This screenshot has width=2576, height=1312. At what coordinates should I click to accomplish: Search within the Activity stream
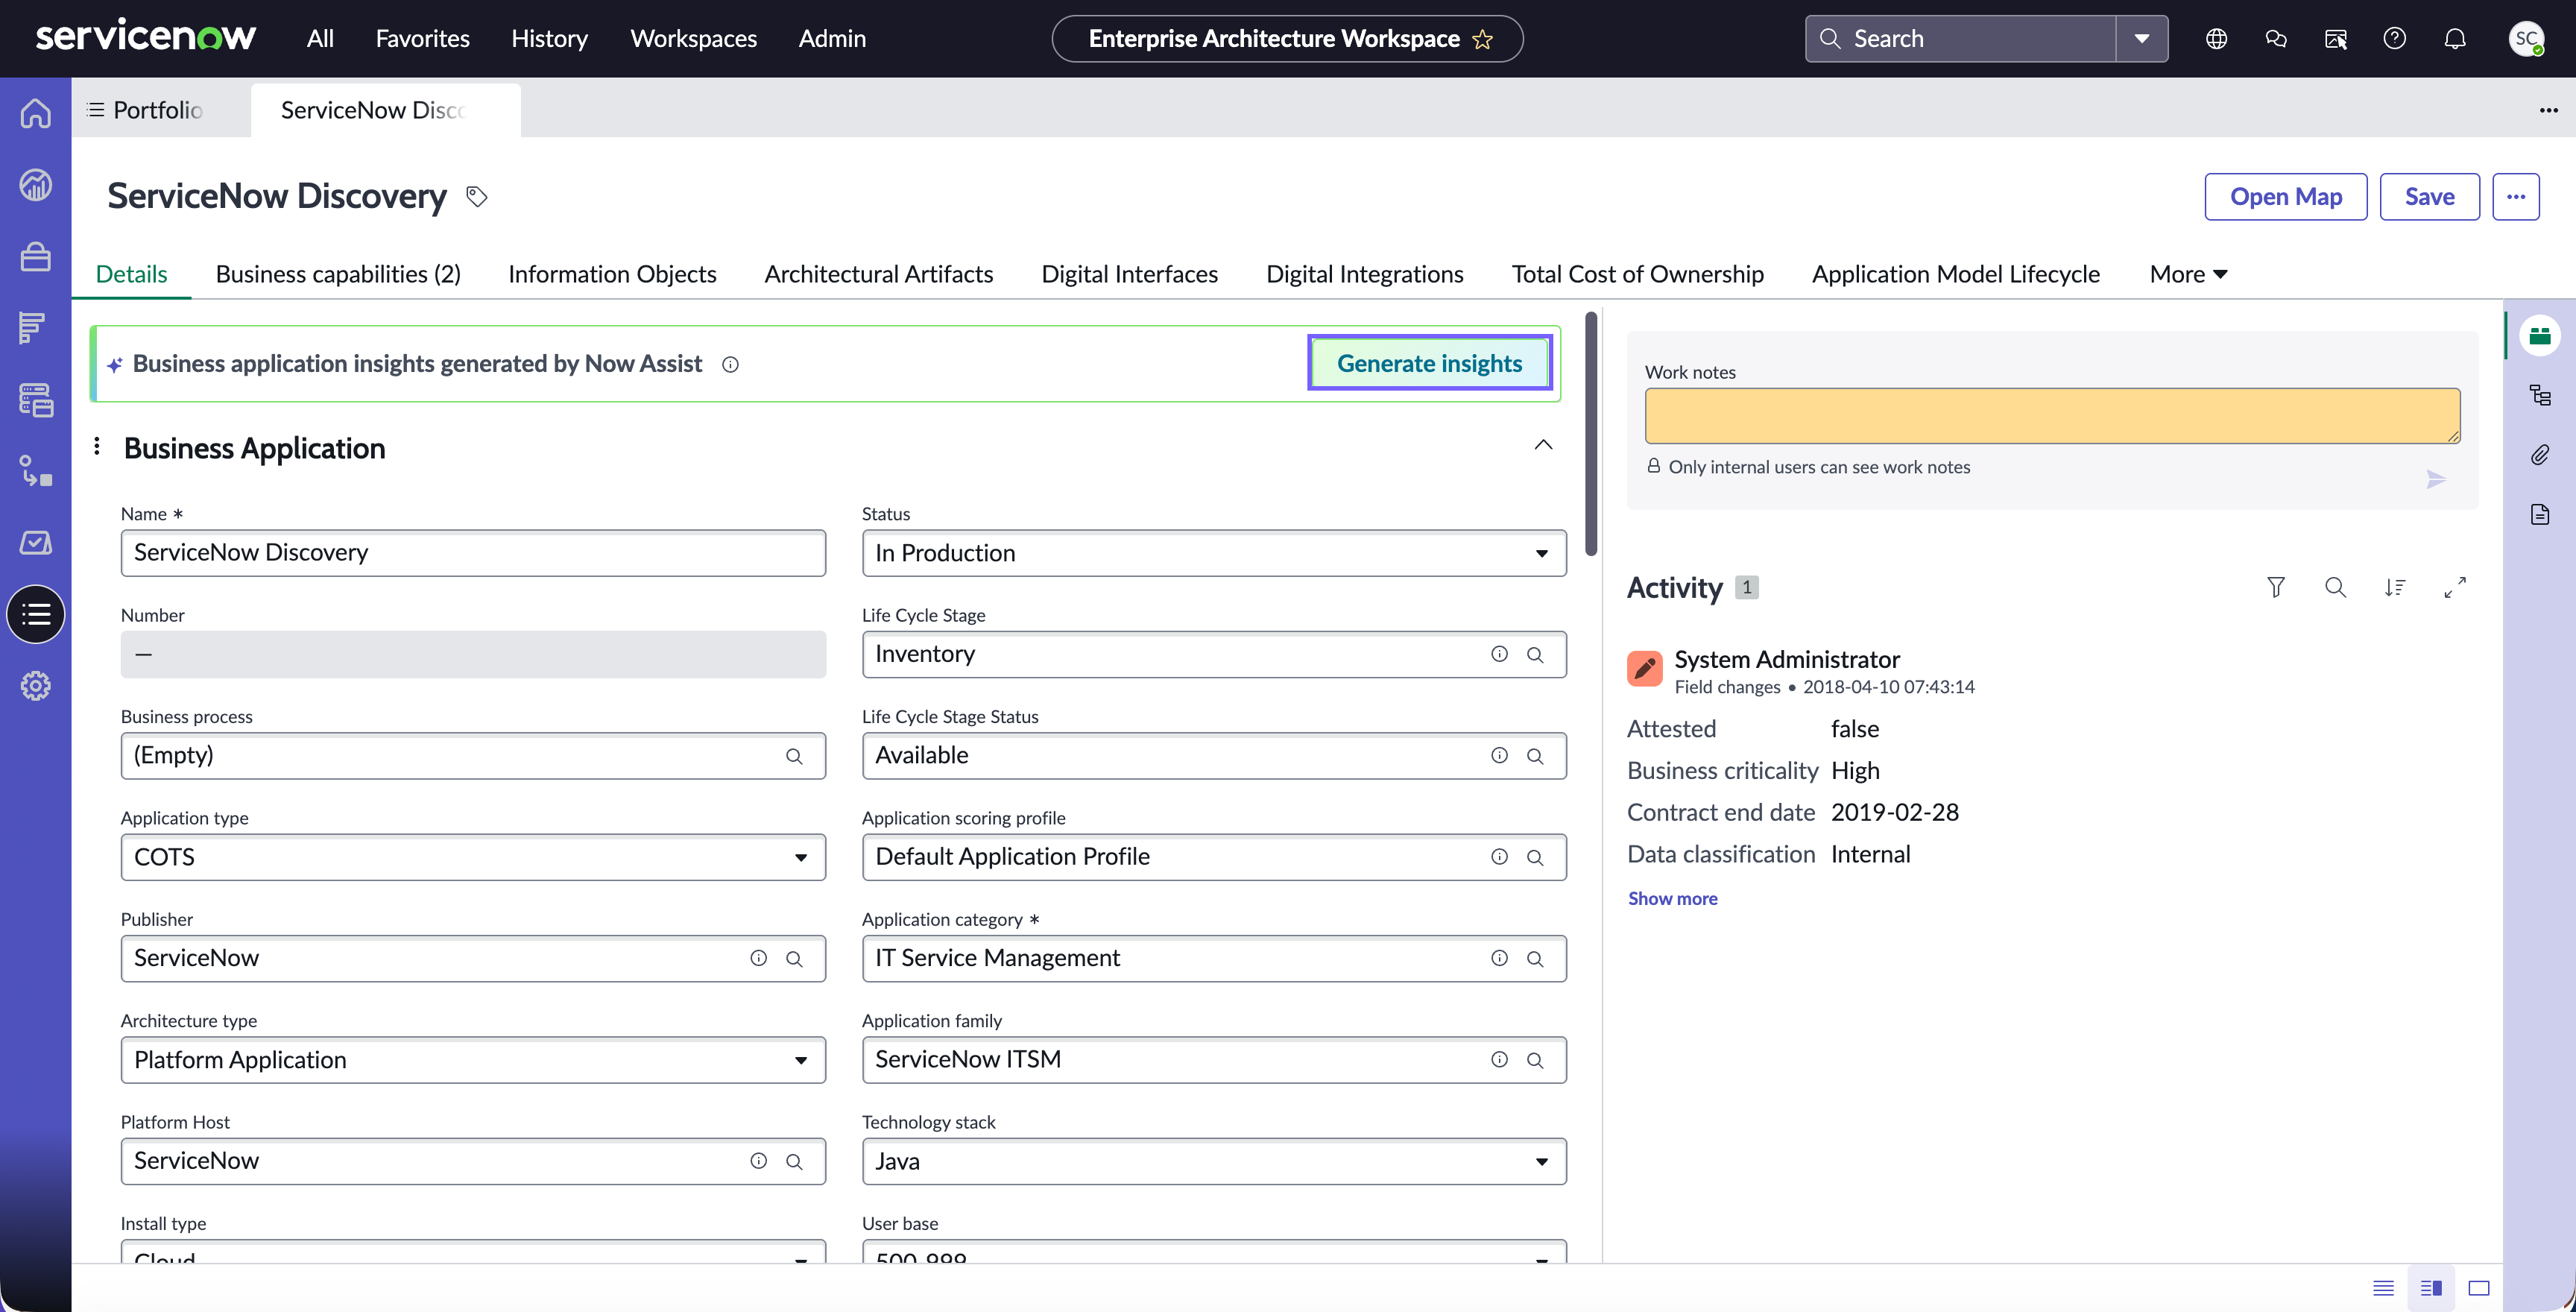pyautogui.click(x=2335, y=587)
